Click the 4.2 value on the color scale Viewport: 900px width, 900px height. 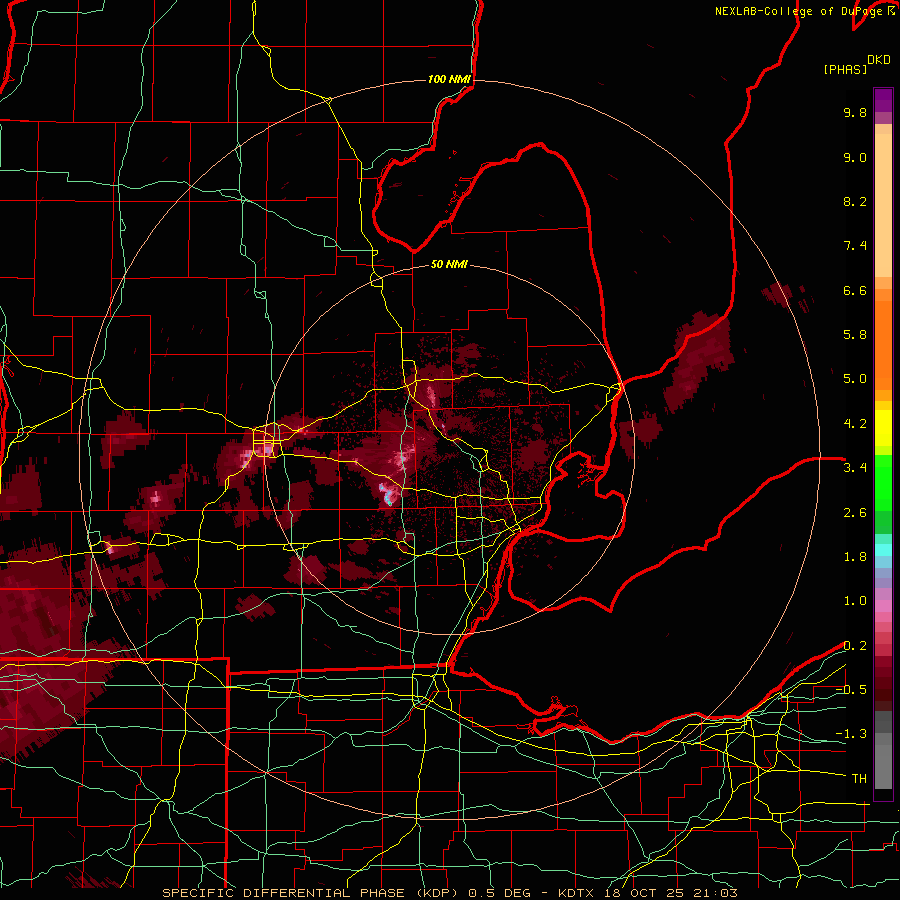tap(855, 424)
